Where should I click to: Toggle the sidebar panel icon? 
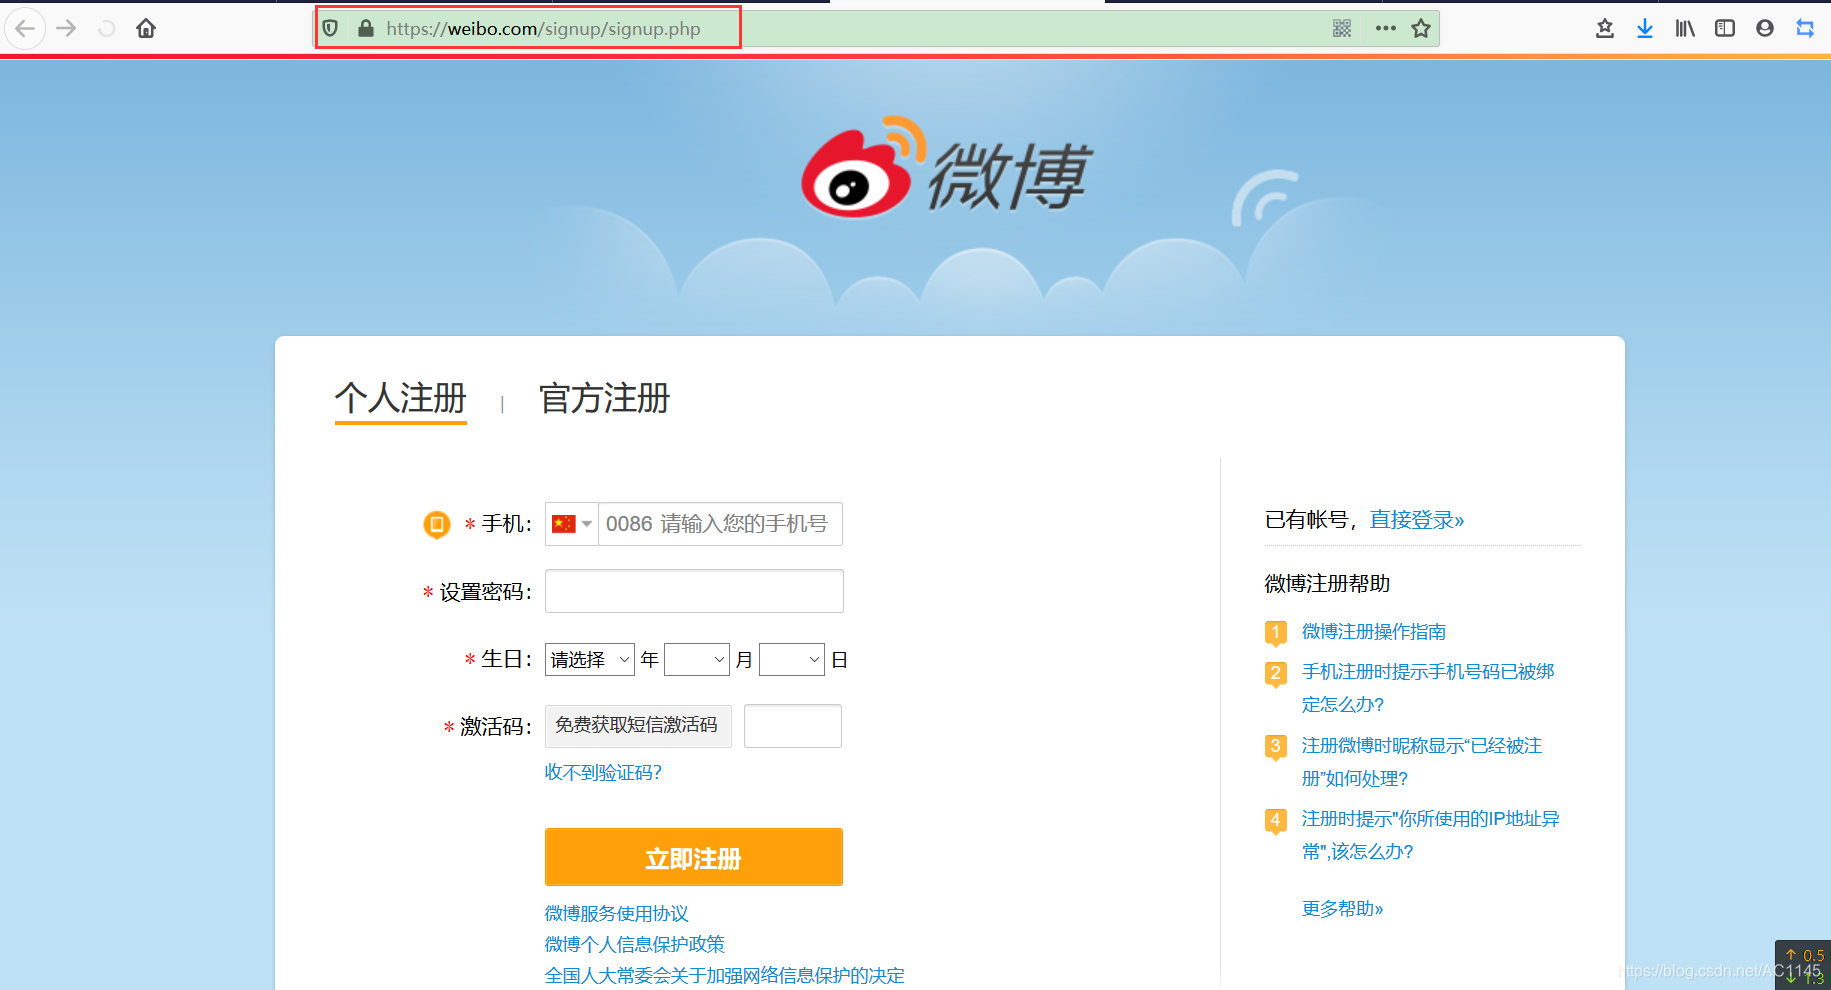(x=1725, y=28)
